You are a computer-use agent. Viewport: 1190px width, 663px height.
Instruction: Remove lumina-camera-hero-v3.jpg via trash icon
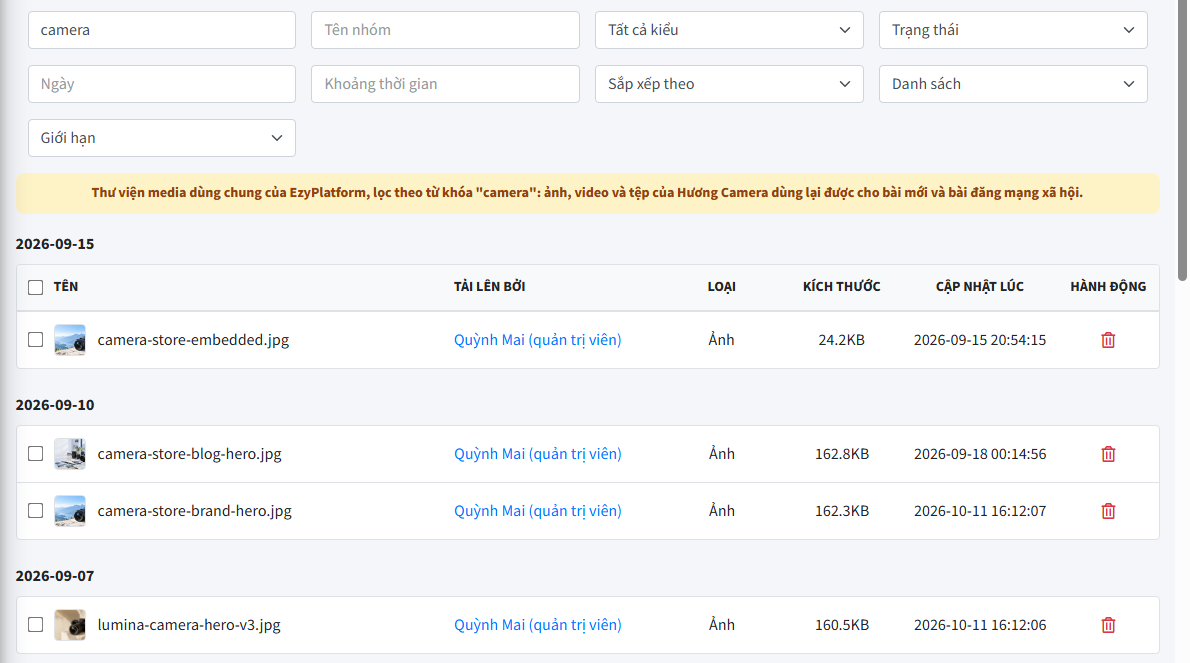coord(1108,625)
